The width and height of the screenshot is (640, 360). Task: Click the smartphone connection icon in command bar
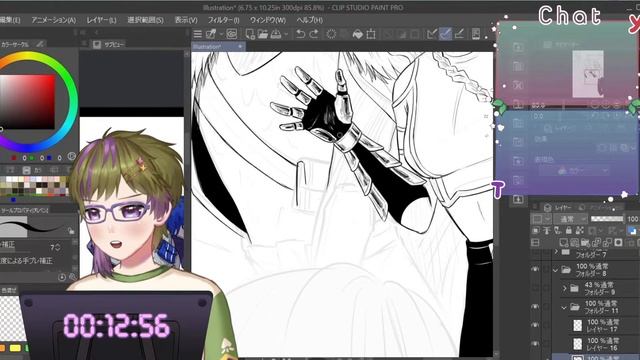coord(476,34)
